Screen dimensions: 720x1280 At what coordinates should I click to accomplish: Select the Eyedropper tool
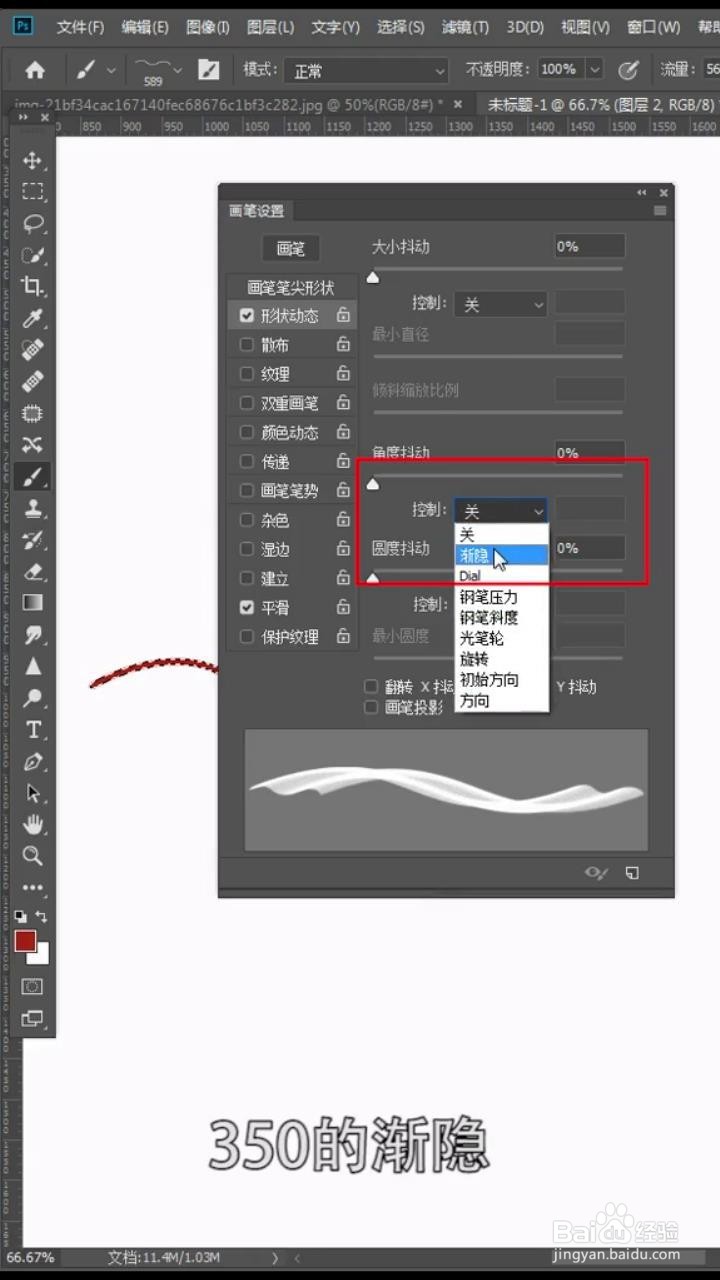[x=33, y=318]
